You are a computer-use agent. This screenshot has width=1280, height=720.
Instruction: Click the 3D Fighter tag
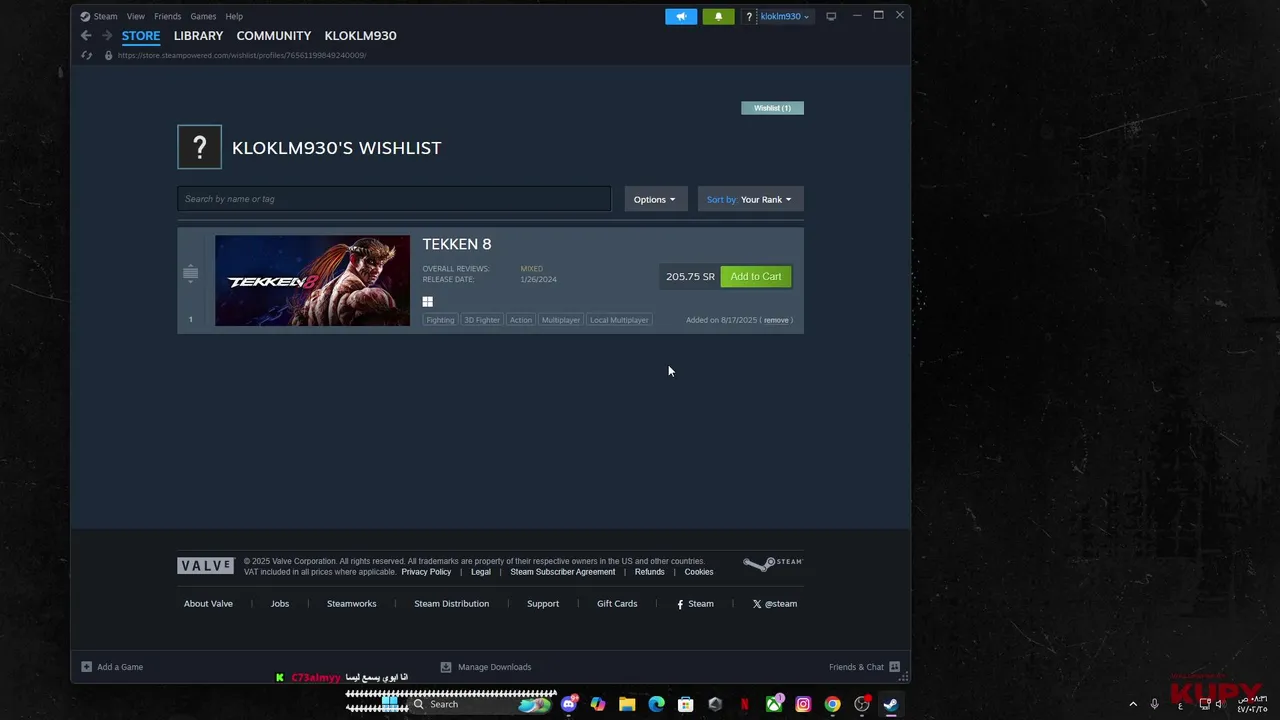pyautogui.click(x=482, y=320)
